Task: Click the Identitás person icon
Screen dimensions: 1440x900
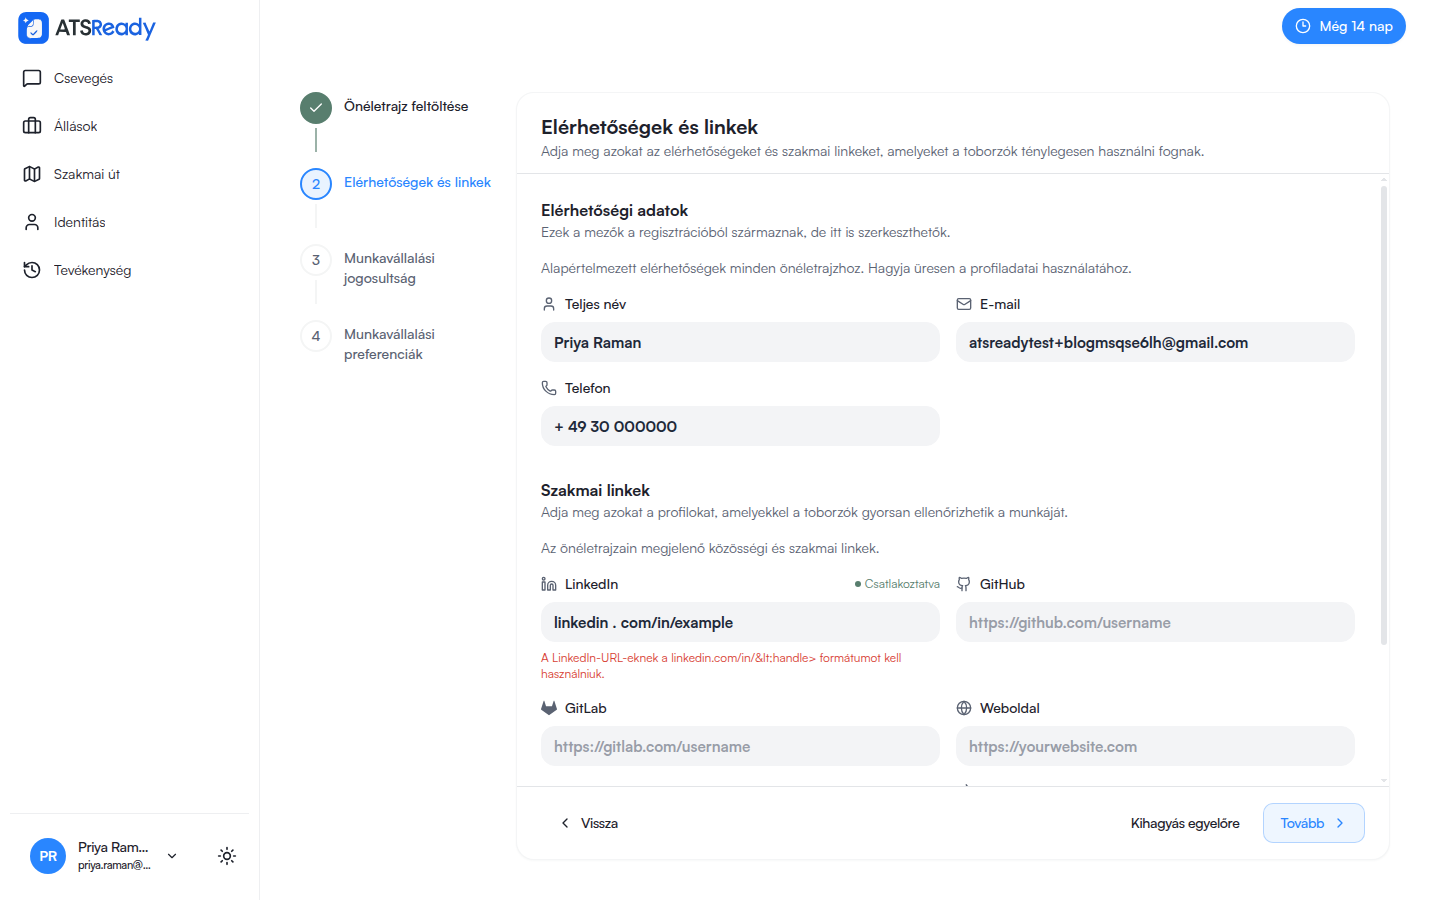Action: click(32, 222)
